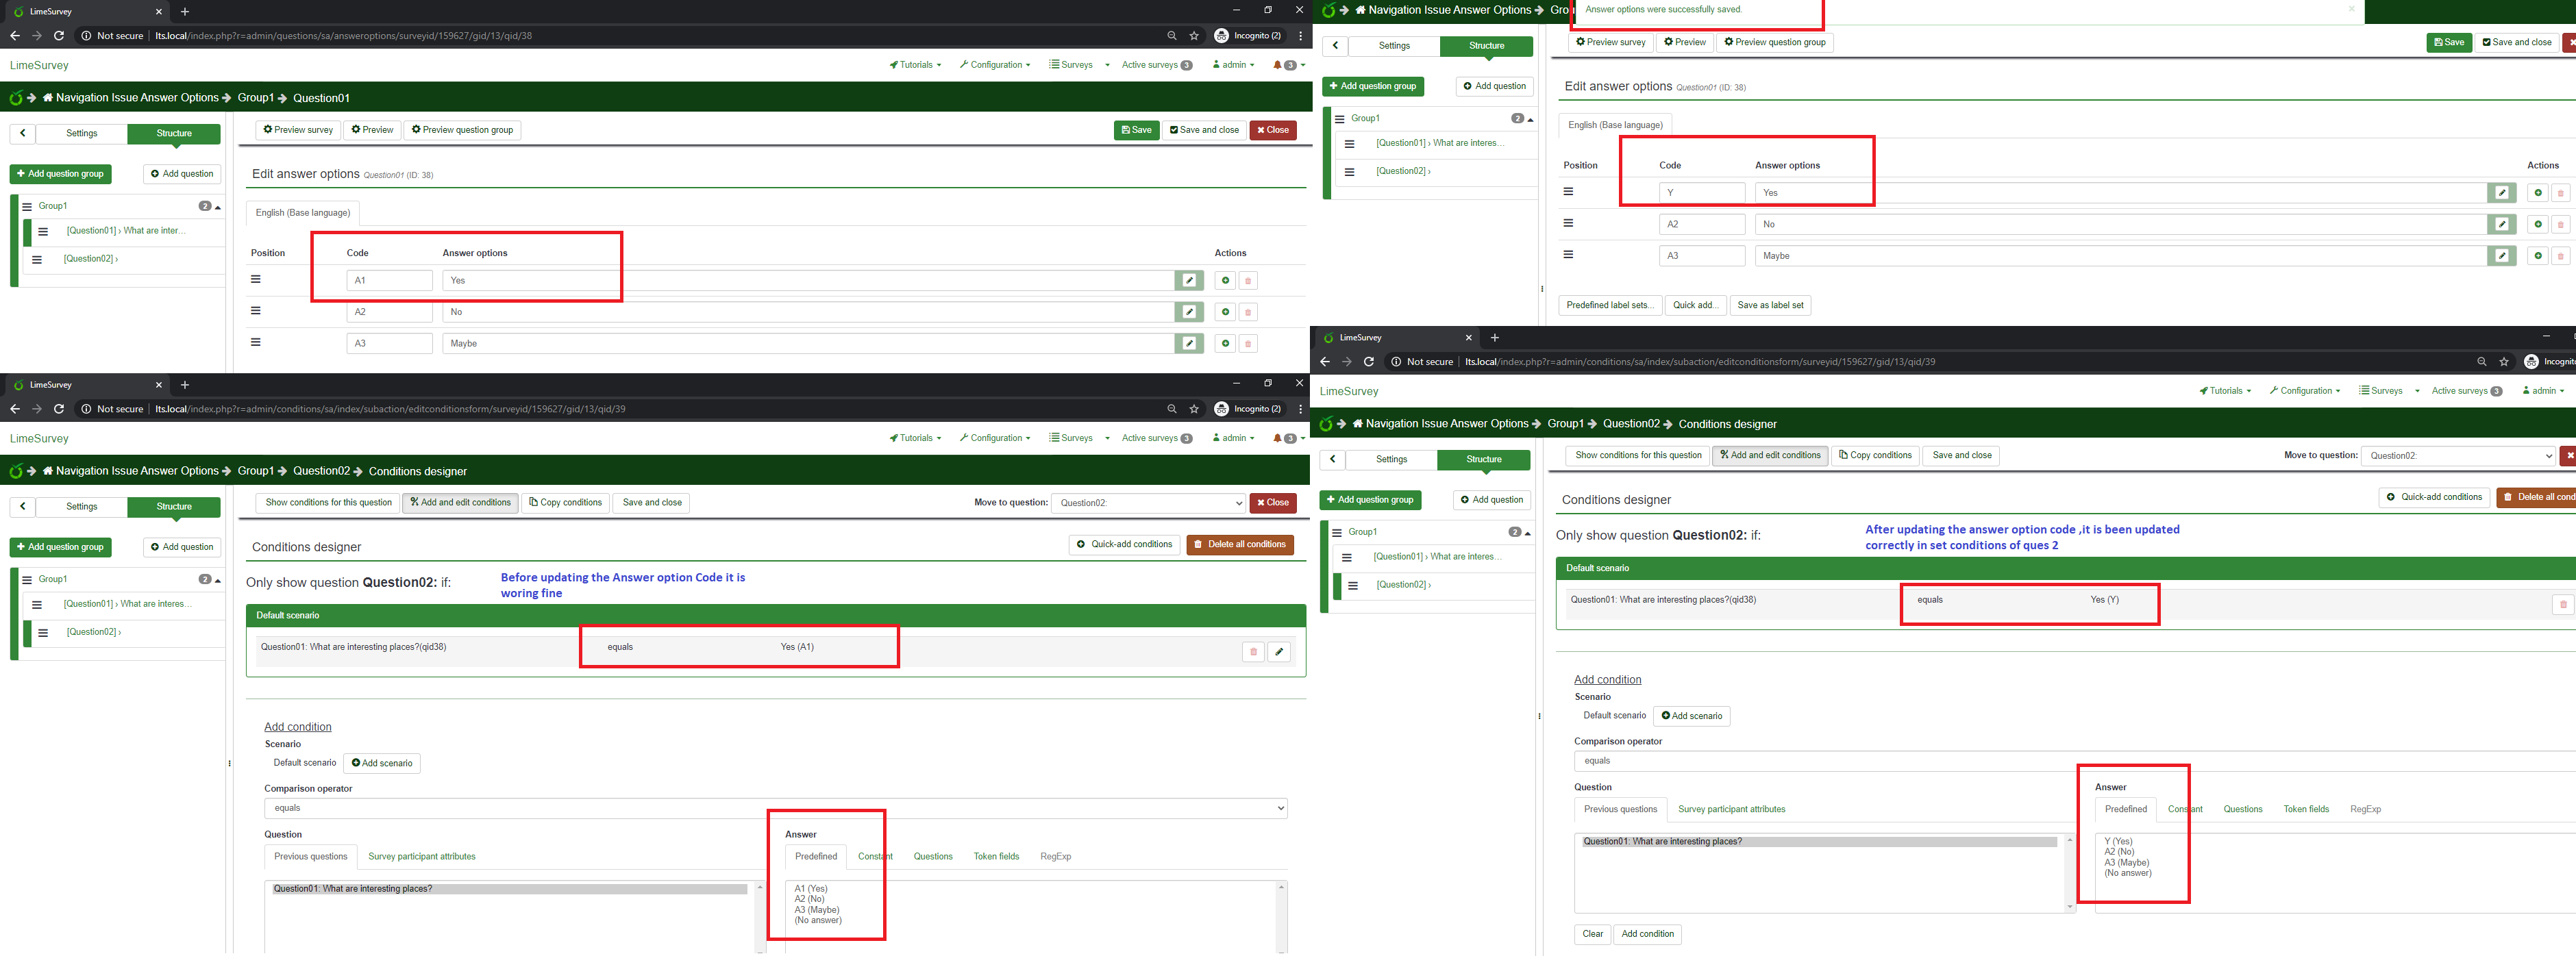The image size is (2576, 956).
Task: Select 'A1 (Yes)' in predefined answers list
Action: click(810, 888)
